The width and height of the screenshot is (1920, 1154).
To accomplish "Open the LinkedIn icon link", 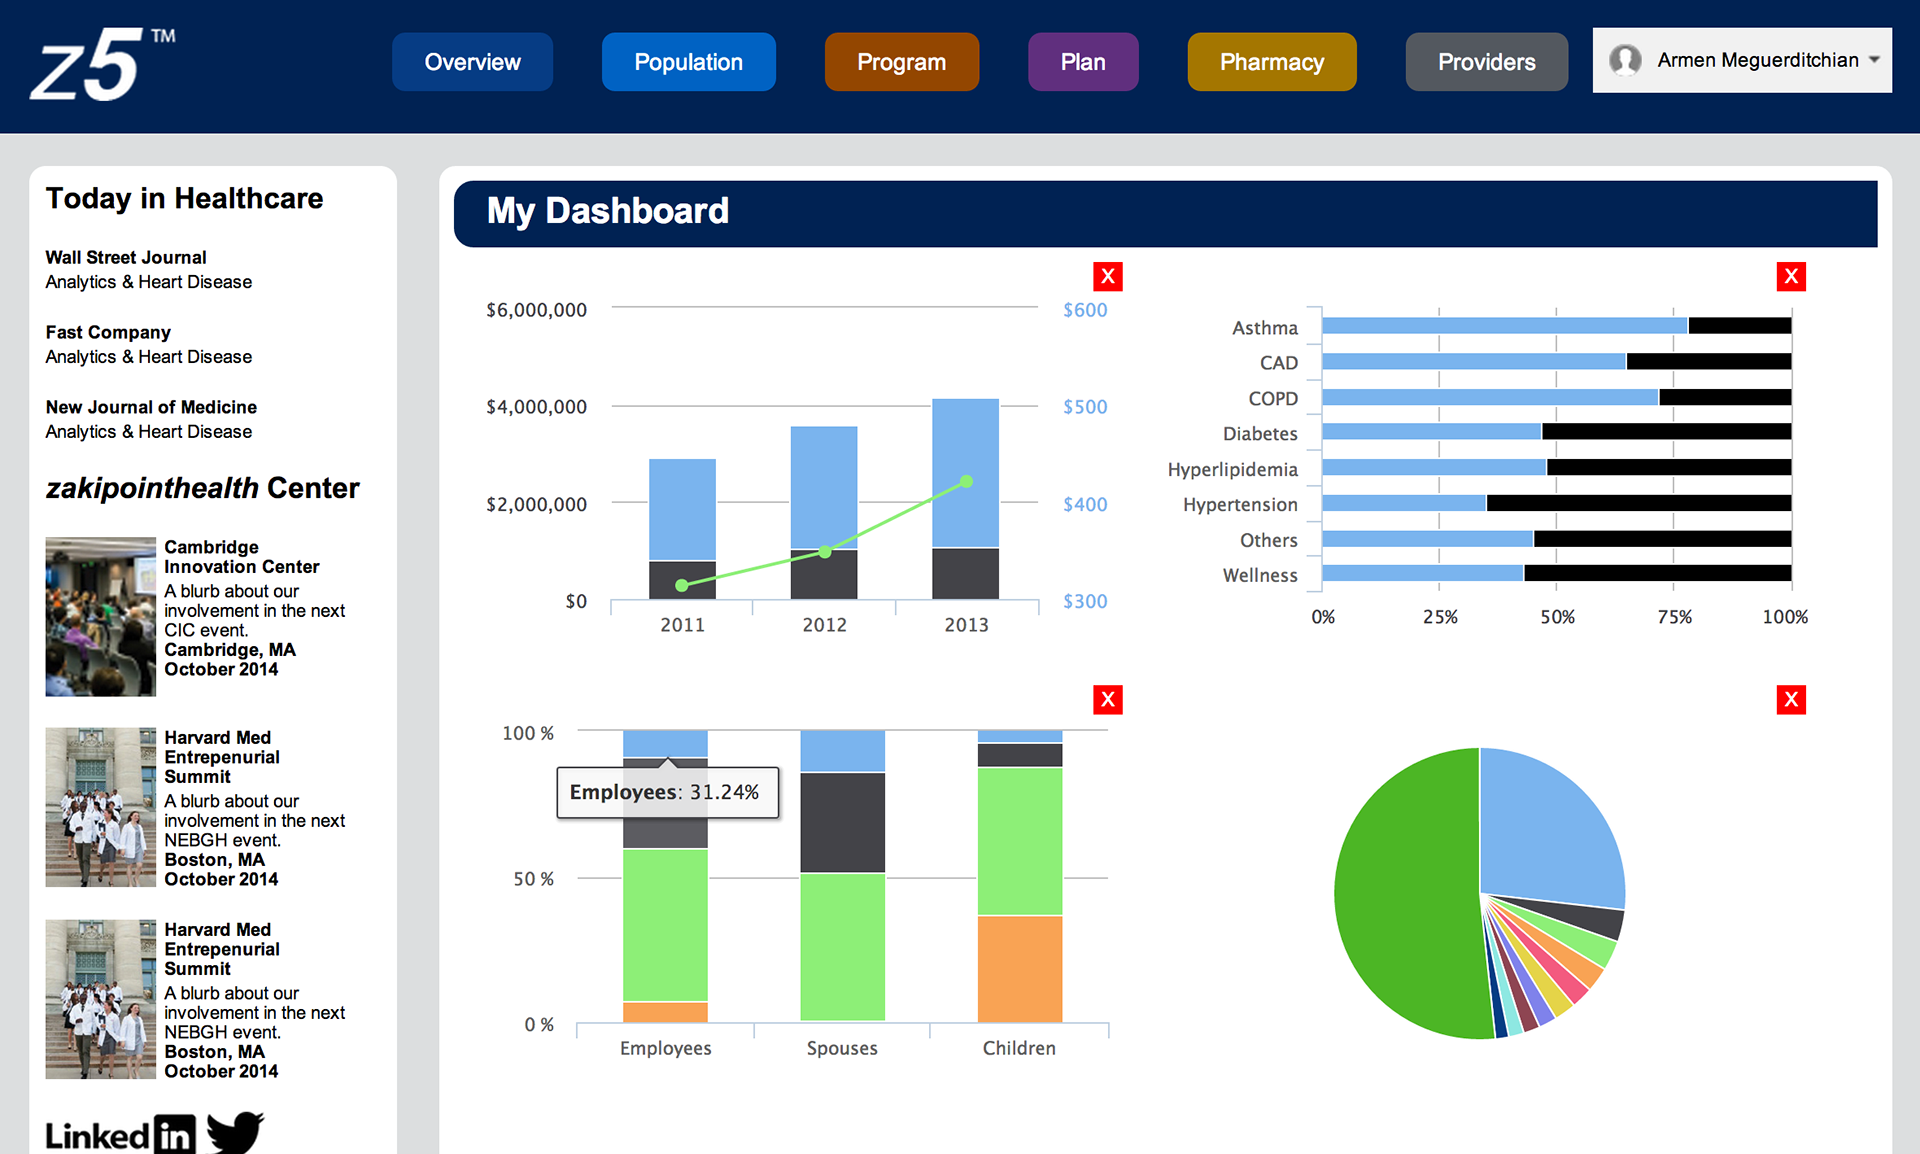I will click(x=120, y=1134).
